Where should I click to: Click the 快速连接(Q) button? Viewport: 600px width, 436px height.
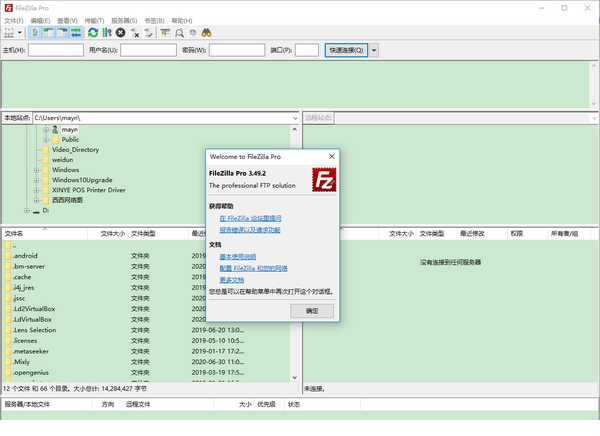(346, 50)
